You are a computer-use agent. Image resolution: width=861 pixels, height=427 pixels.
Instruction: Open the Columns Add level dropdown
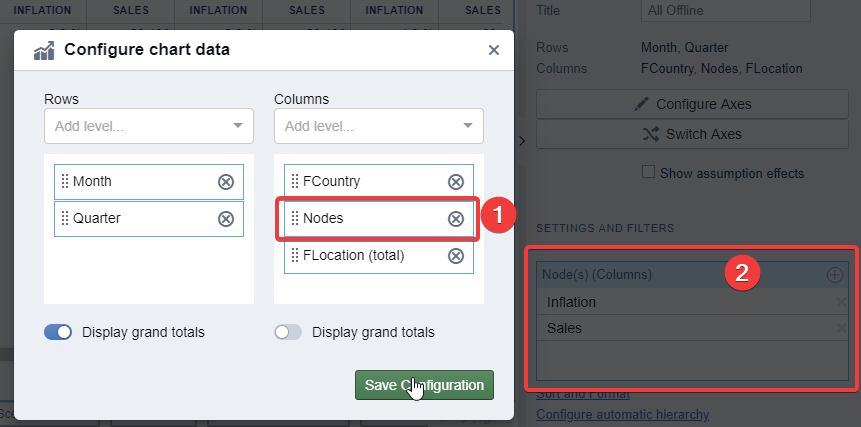[379, 126]
